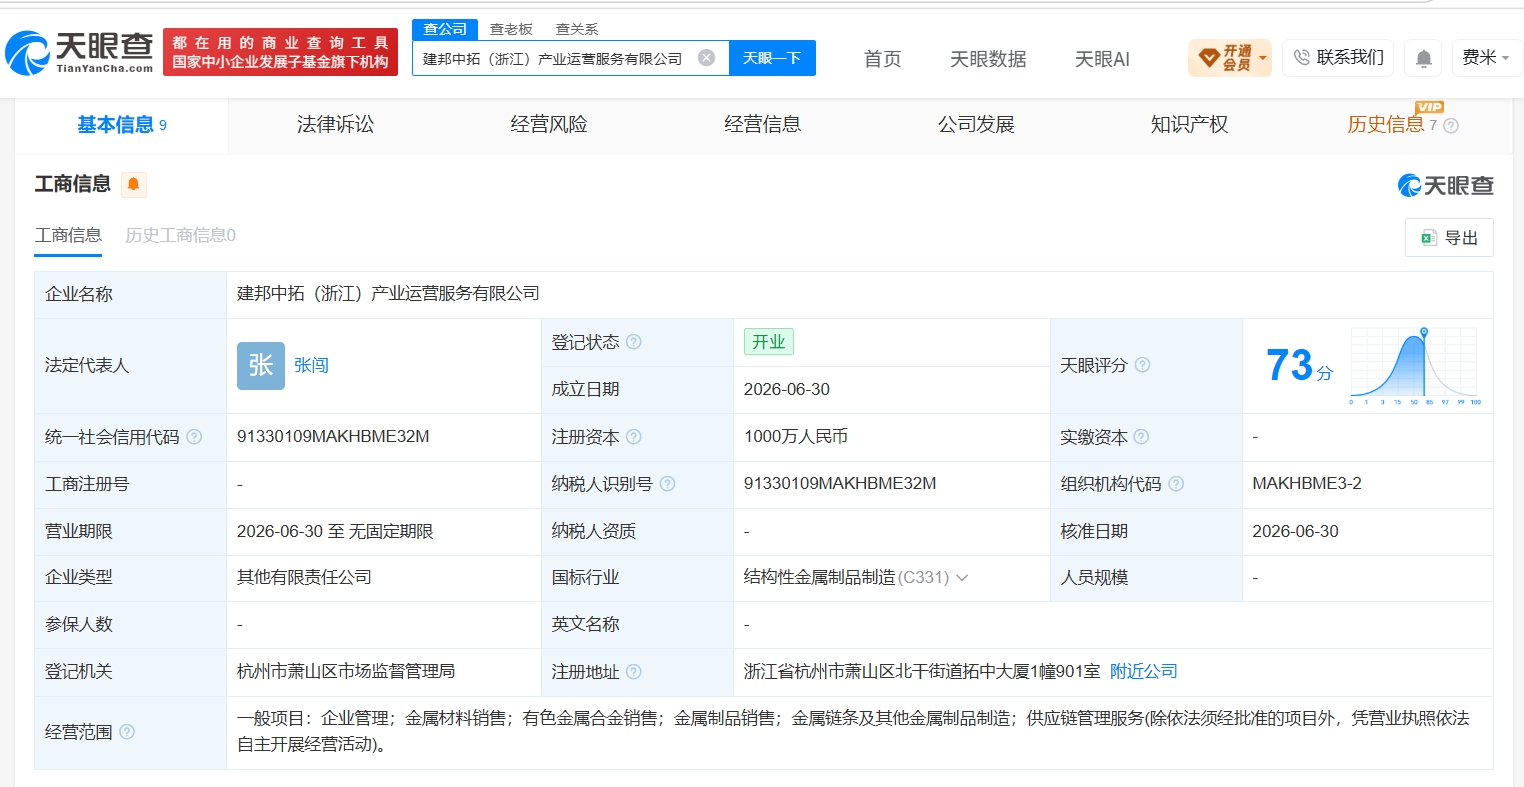
Task: Click help icon next to 统一社会信用代码
Action: (194, 437)
